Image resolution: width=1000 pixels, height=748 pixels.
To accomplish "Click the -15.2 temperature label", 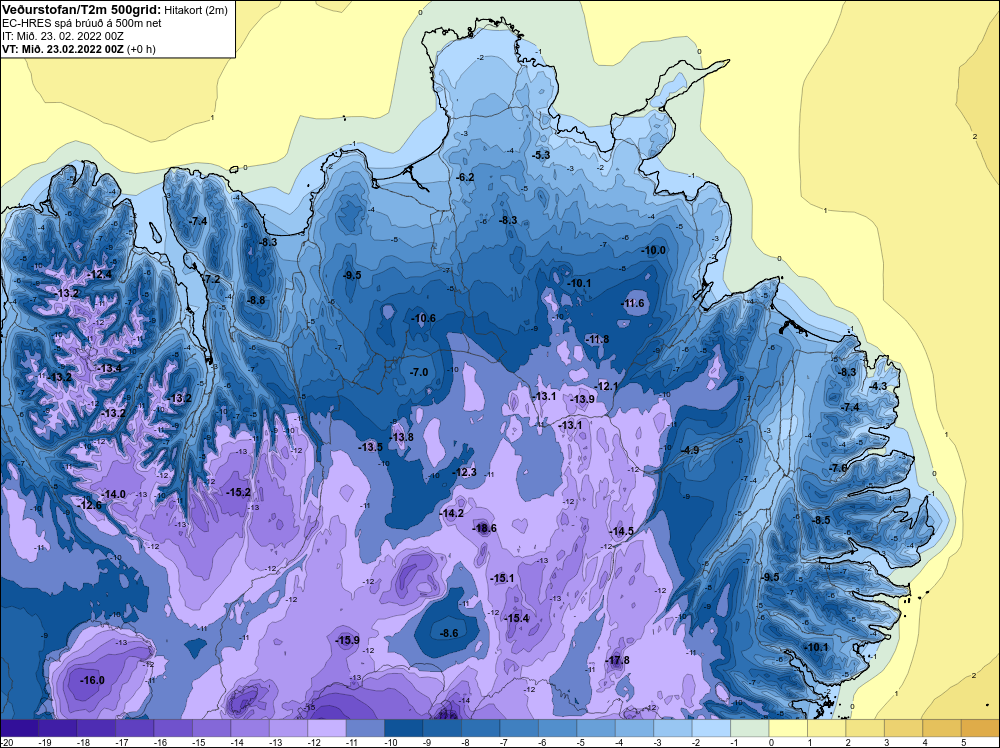I will [x=239, y=492].
